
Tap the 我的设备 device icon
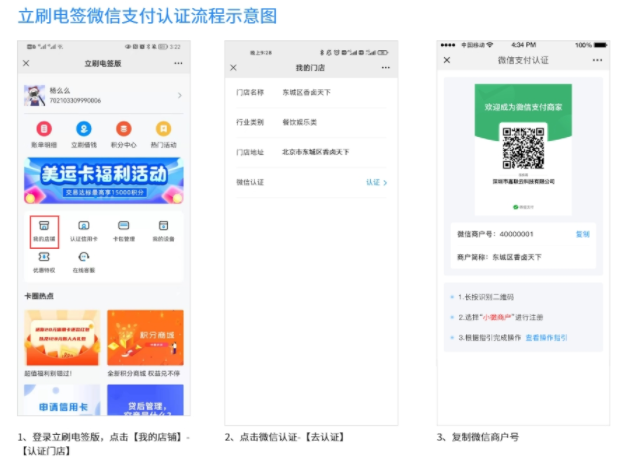(x=164, y=226)
